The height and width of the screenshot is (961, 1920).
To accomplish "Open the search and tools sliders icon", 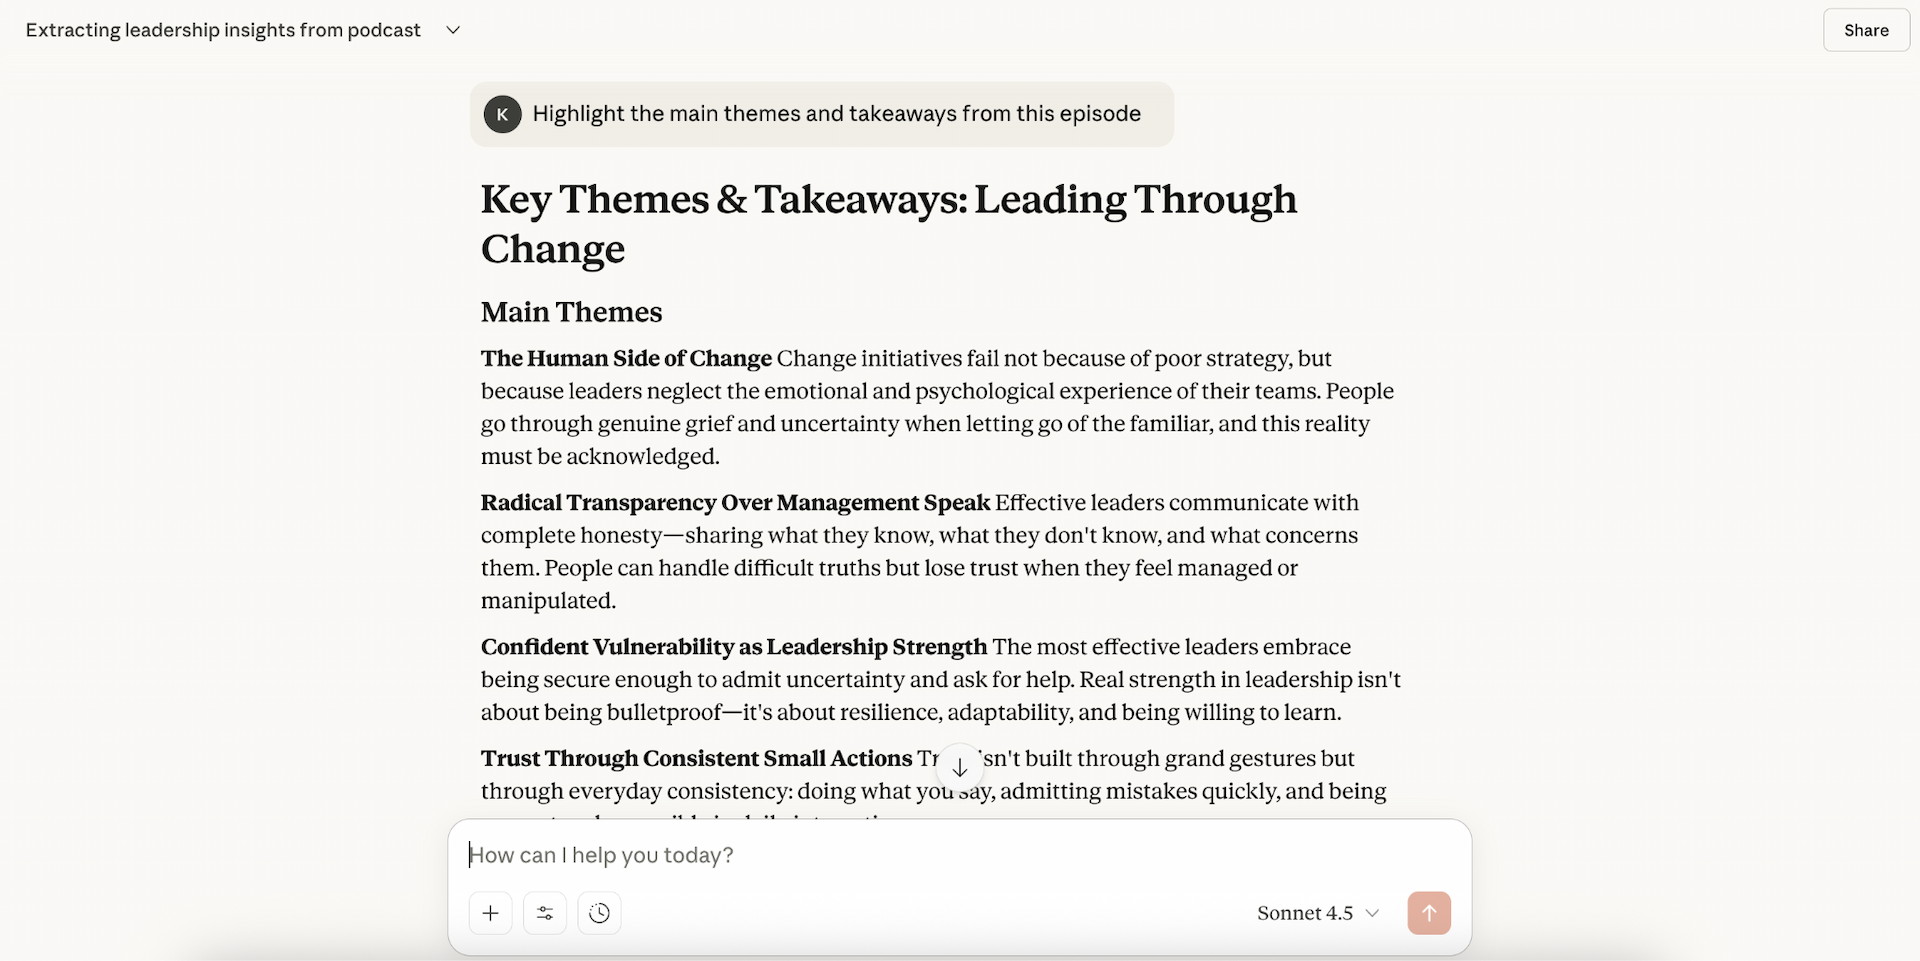I will [x=545, y=913].
